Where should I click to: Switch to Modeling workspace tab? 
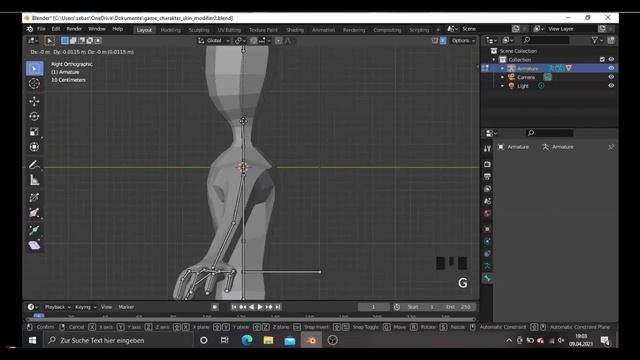(x=171, y=30)
